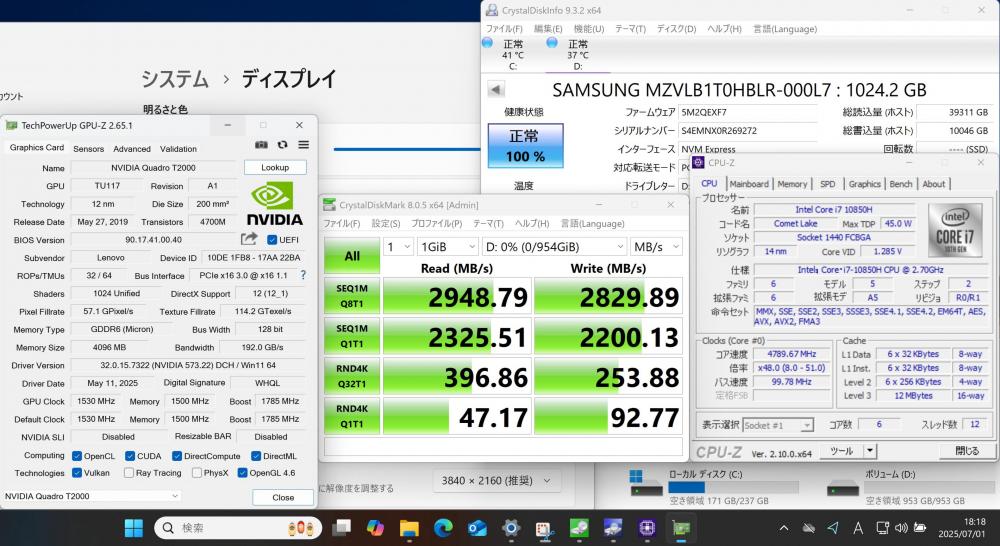1000x546 pixels.
Task: Open GPU-Z hamburger menu icon
Action: pos(304,145)
